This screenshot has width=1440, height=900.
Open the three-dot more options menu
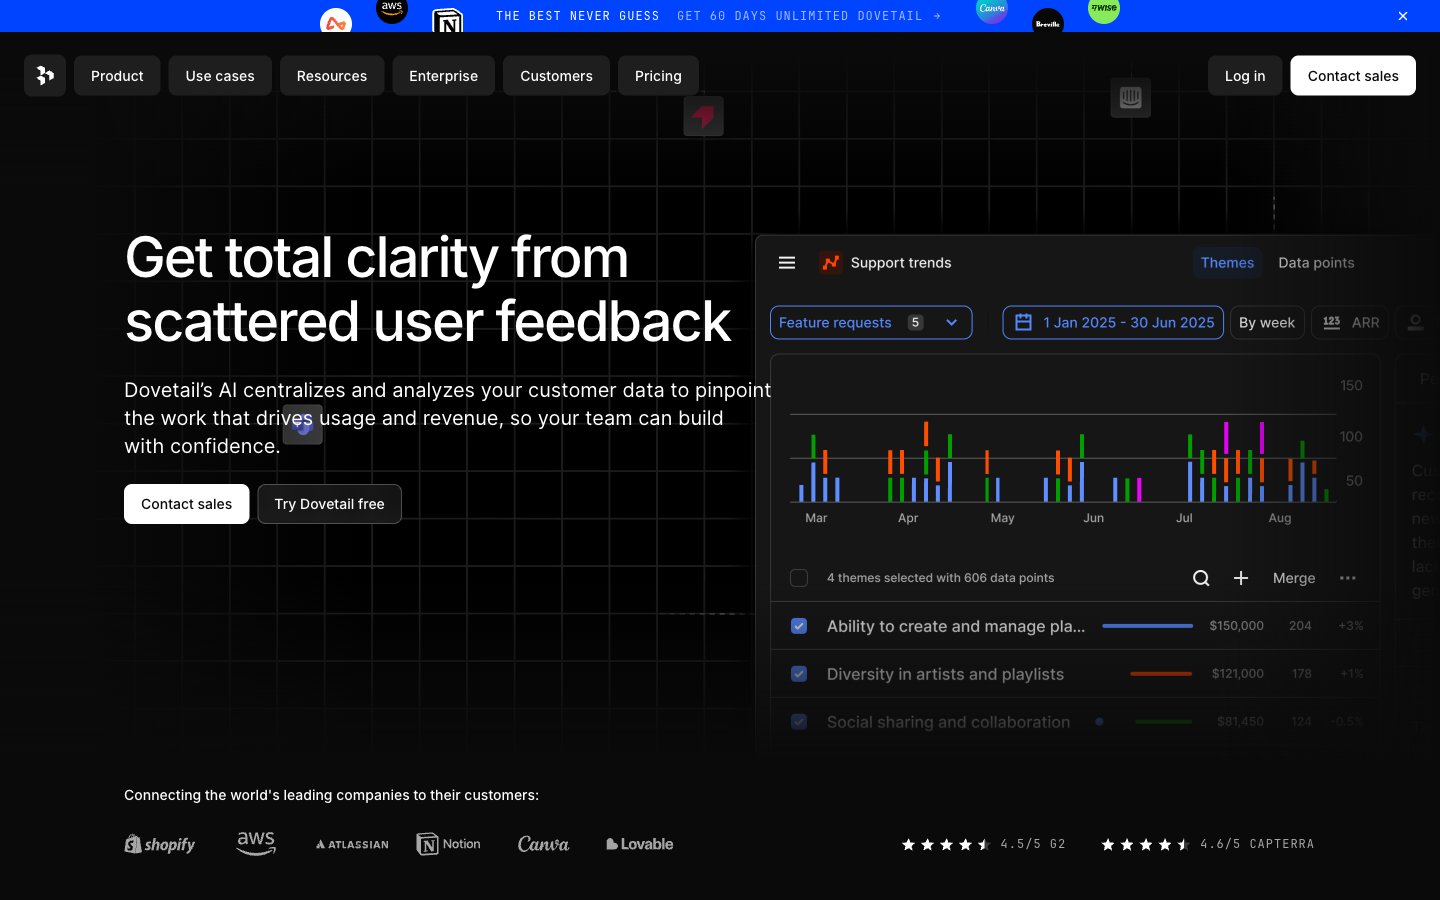pyautogui.click(x=1348, y=578)
